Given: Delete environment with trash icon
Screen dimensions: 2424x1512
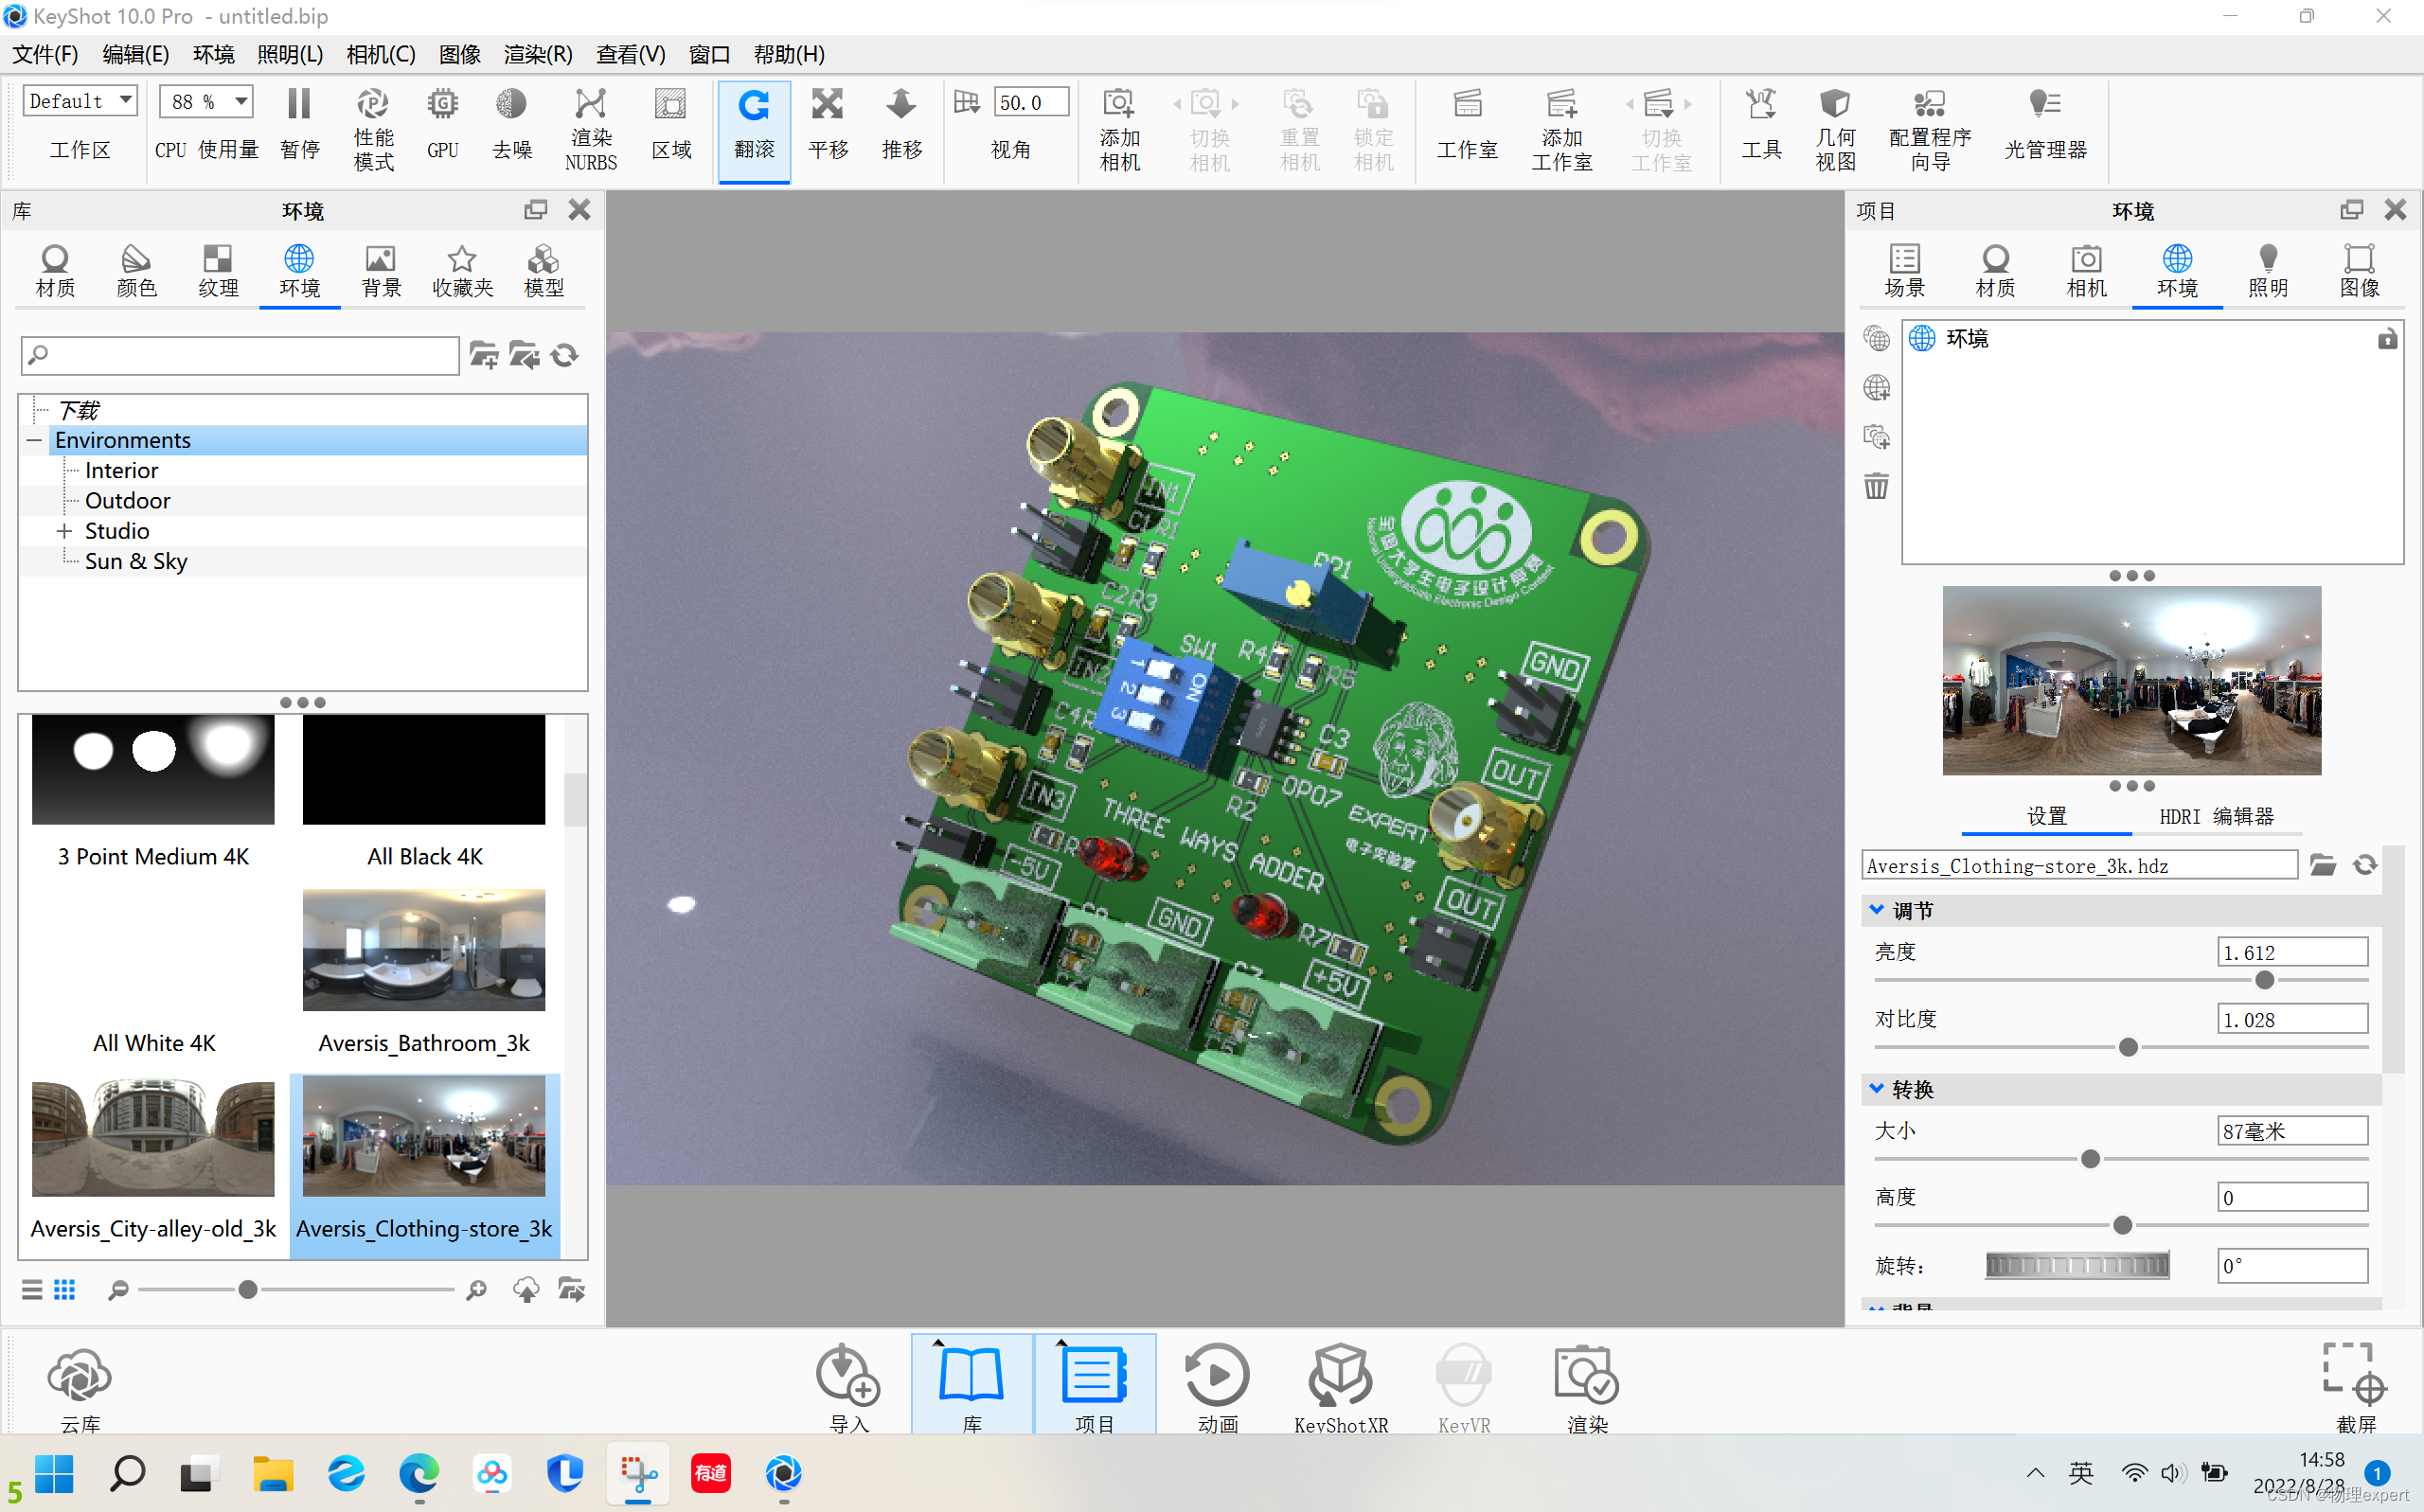Looking at the screenshot, I should (x=1876, y=486).
